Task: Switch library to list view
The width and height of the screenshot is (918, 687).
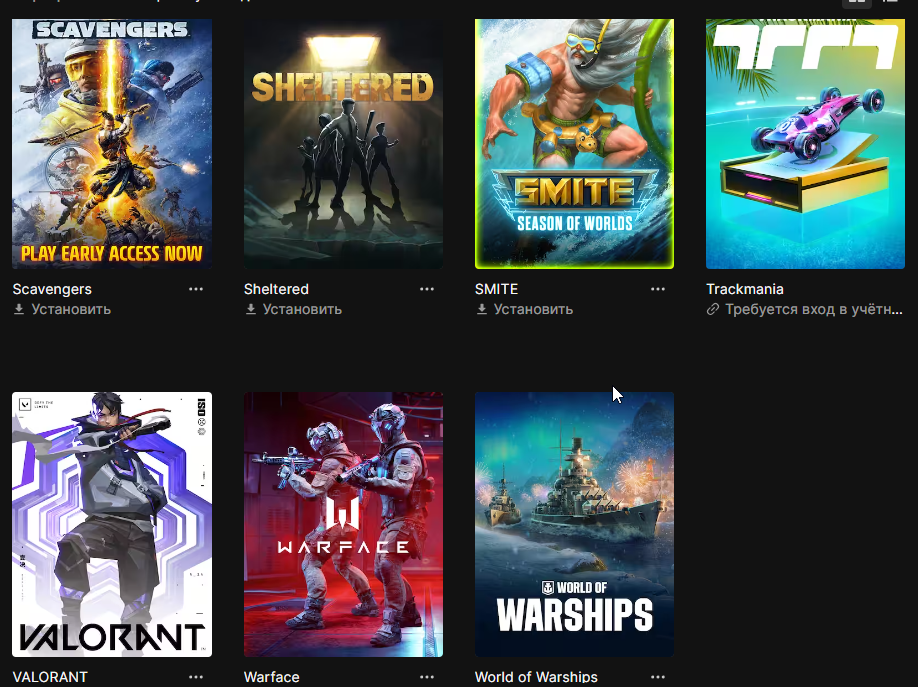Action: point(890,2)
